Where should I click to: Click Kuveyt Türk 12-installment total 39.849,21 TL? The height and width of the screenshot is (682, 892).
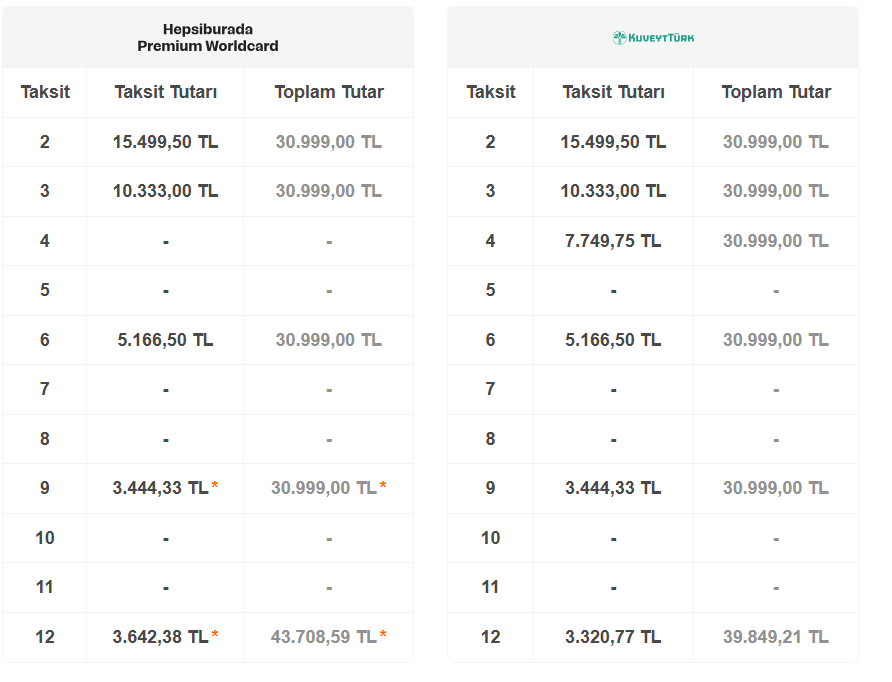tap(775, 637)
